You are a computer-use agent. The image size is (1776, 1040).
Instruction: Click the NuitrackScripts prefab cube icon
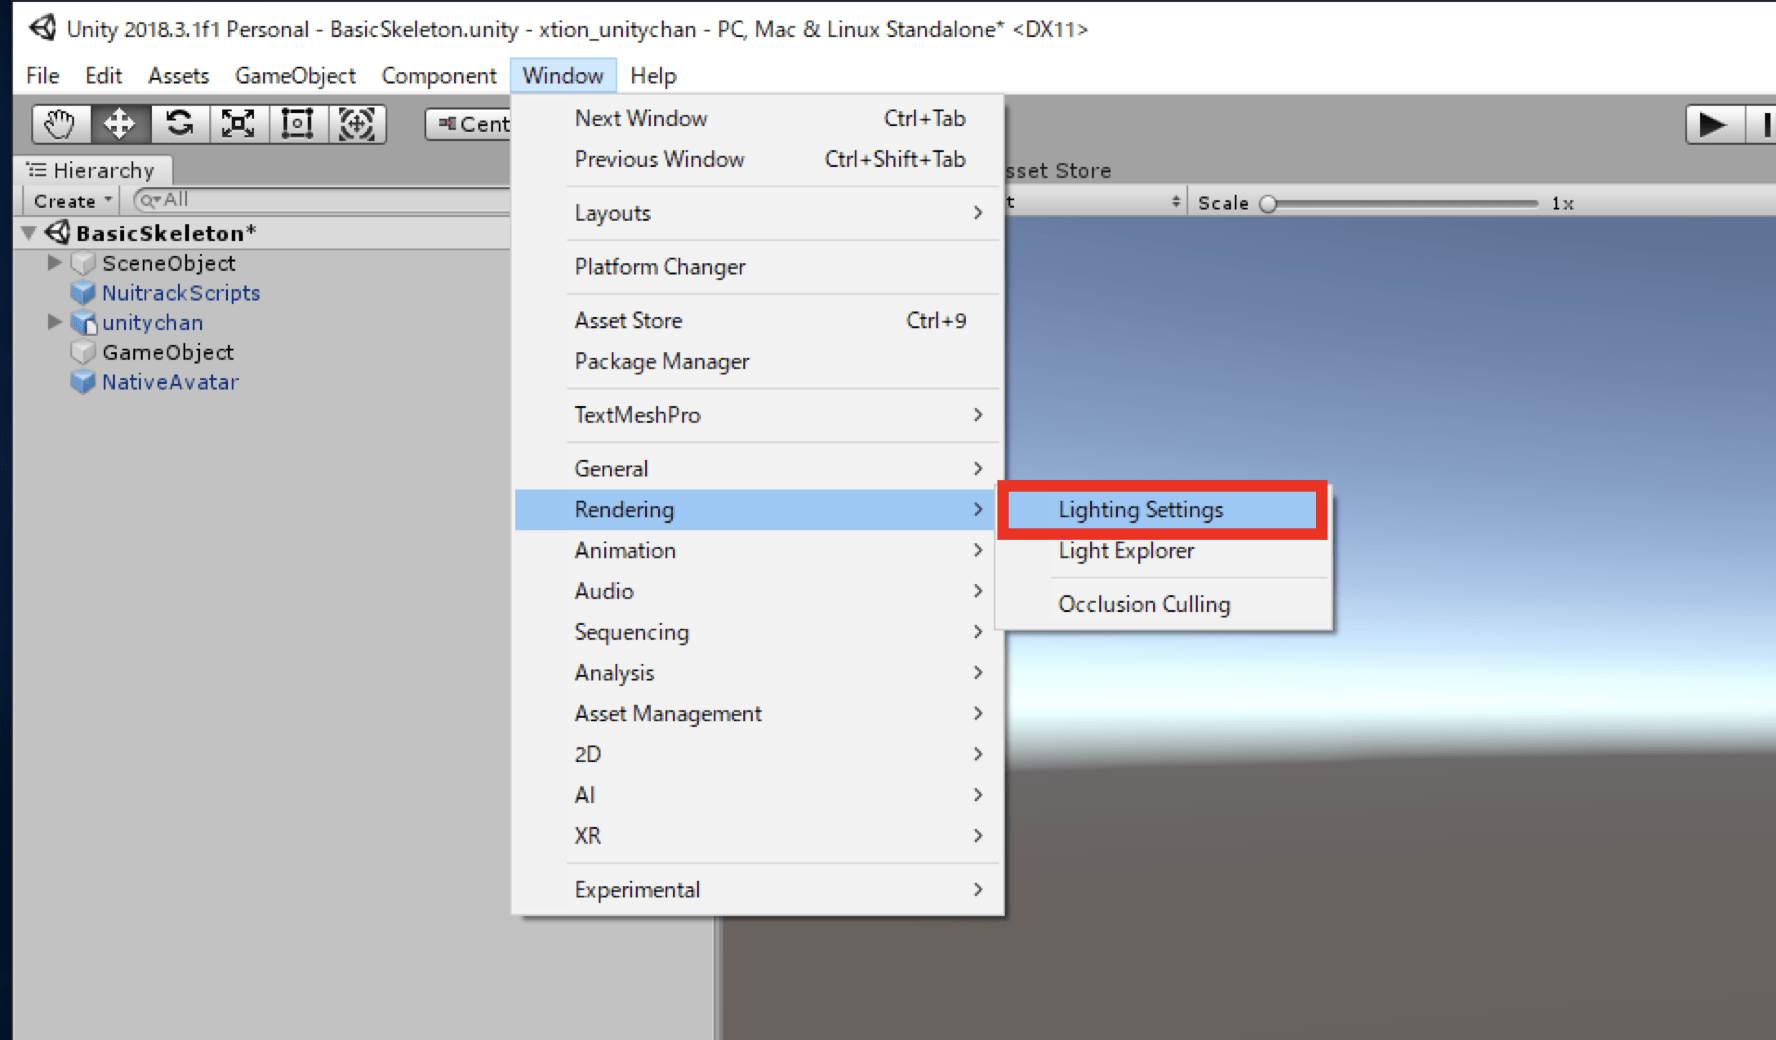[84, 293]
